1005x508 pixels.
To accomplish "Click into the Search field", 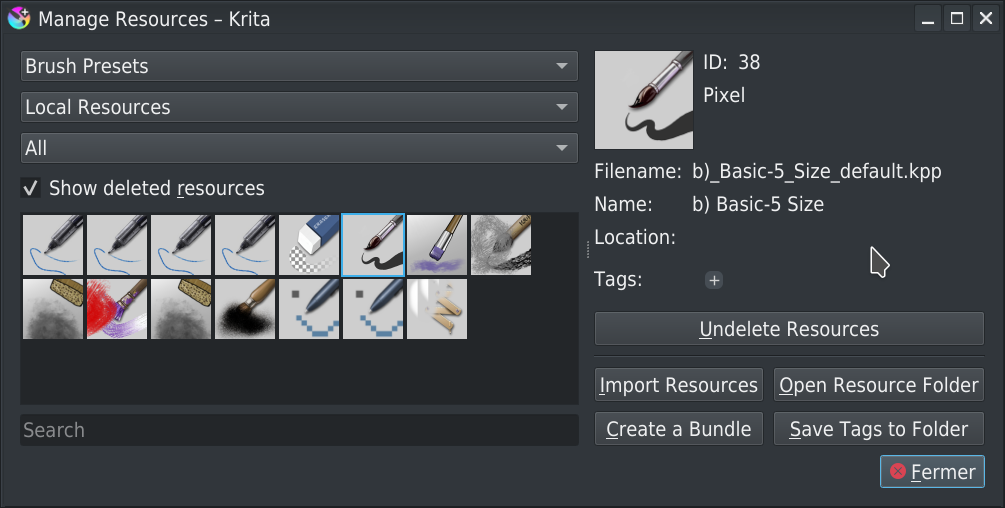I will [x=299, y=430].
